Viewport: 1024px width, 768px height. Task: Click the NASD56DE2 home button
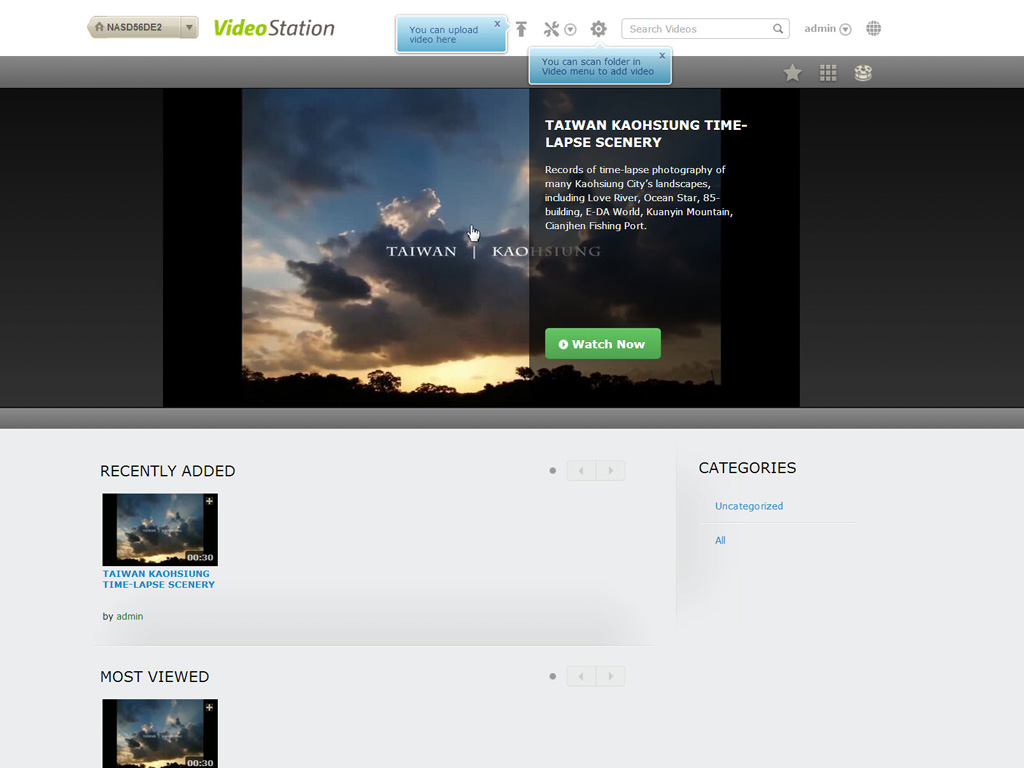[x=134, y=27]
